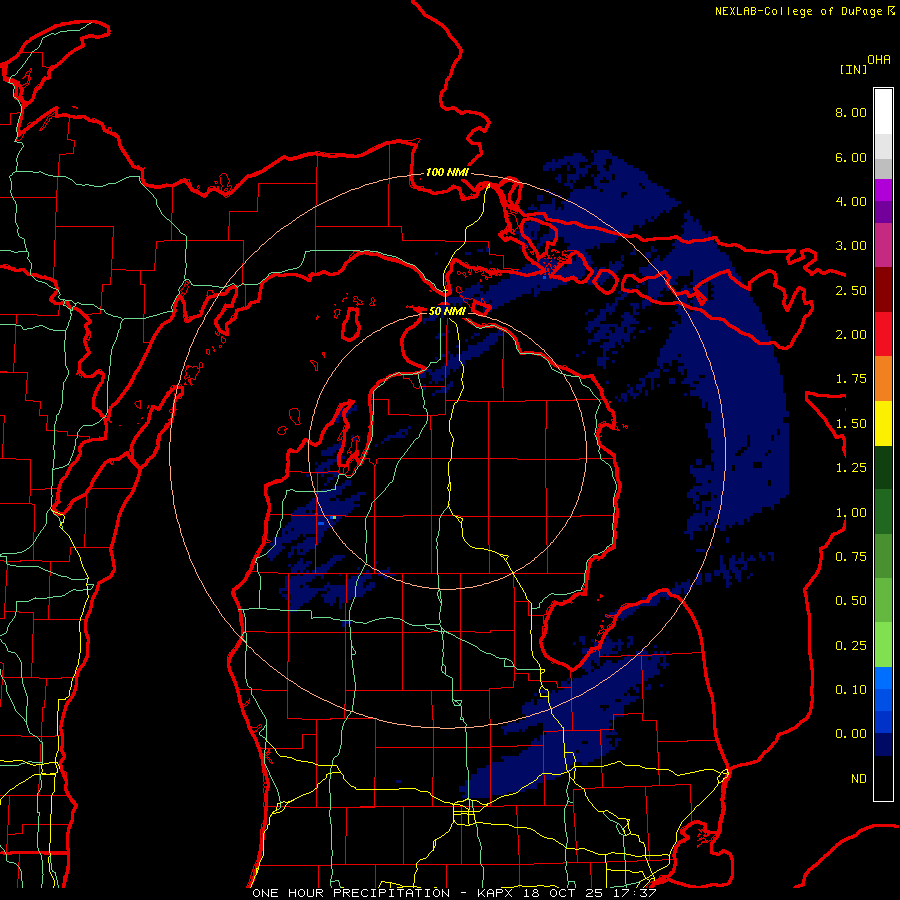Select the 0.75 legend value

851,557
